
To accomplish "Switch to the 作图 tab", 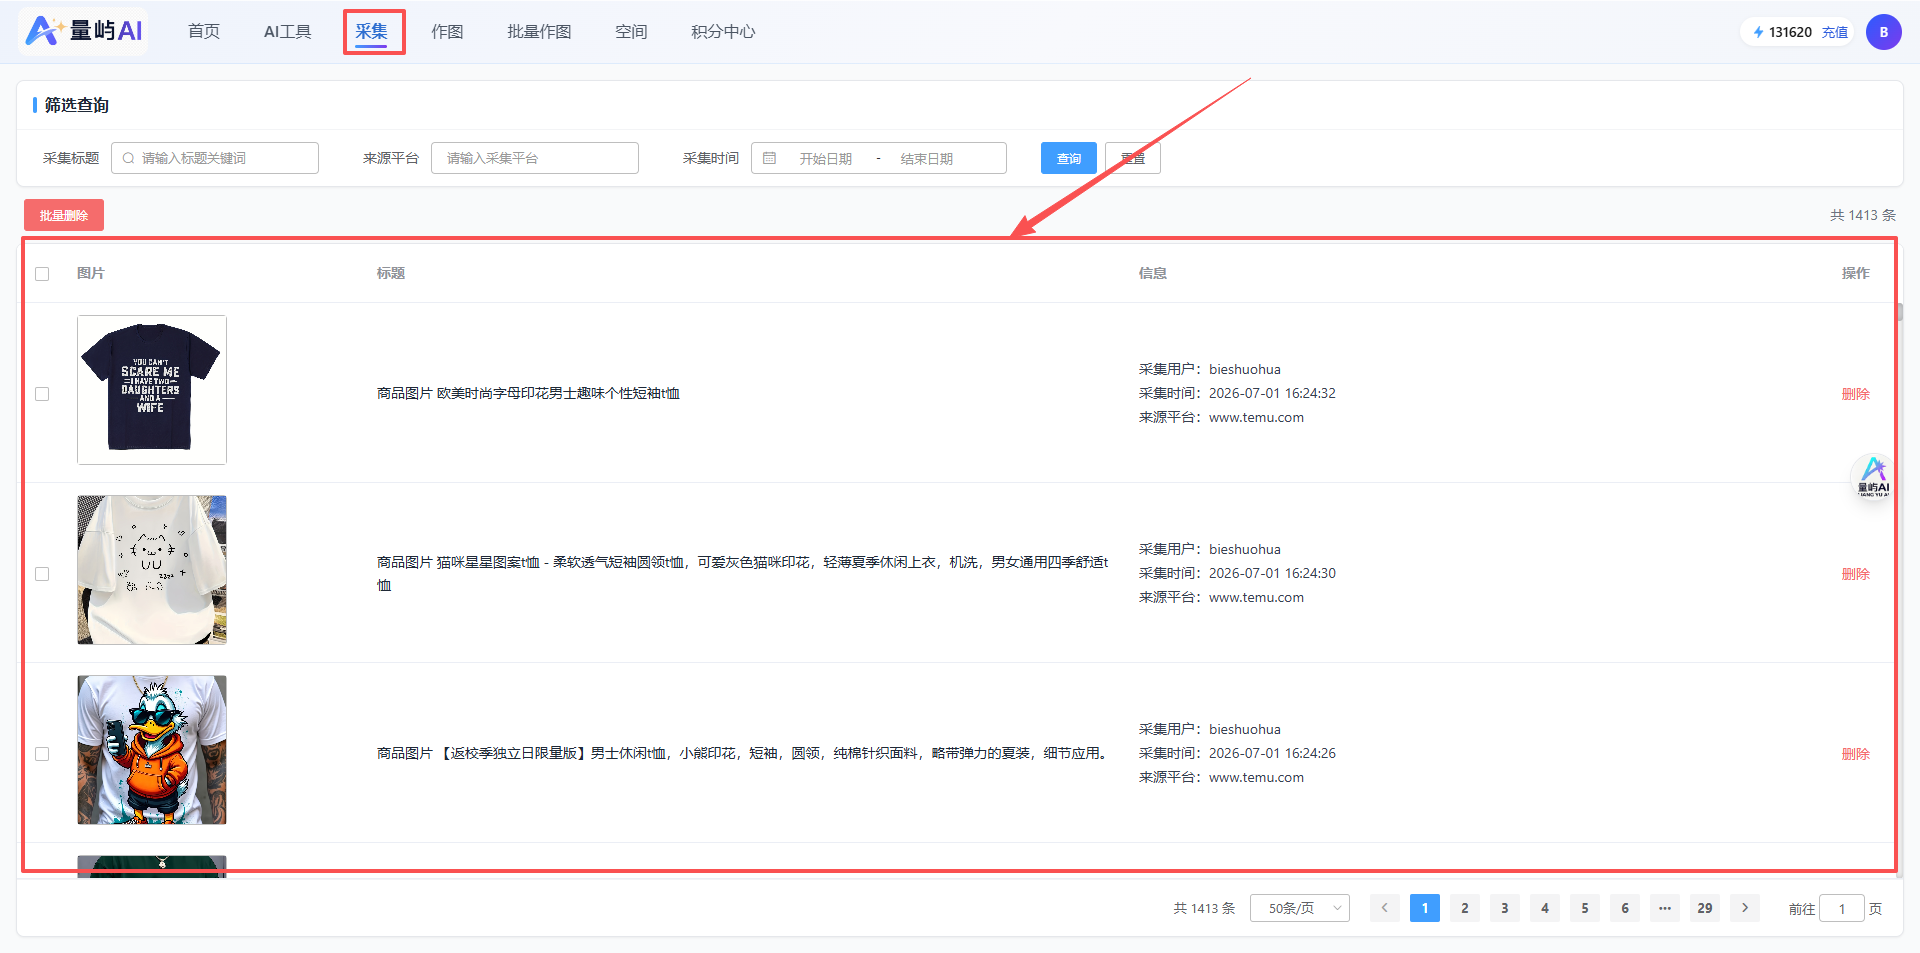I will tap(447, 32).
